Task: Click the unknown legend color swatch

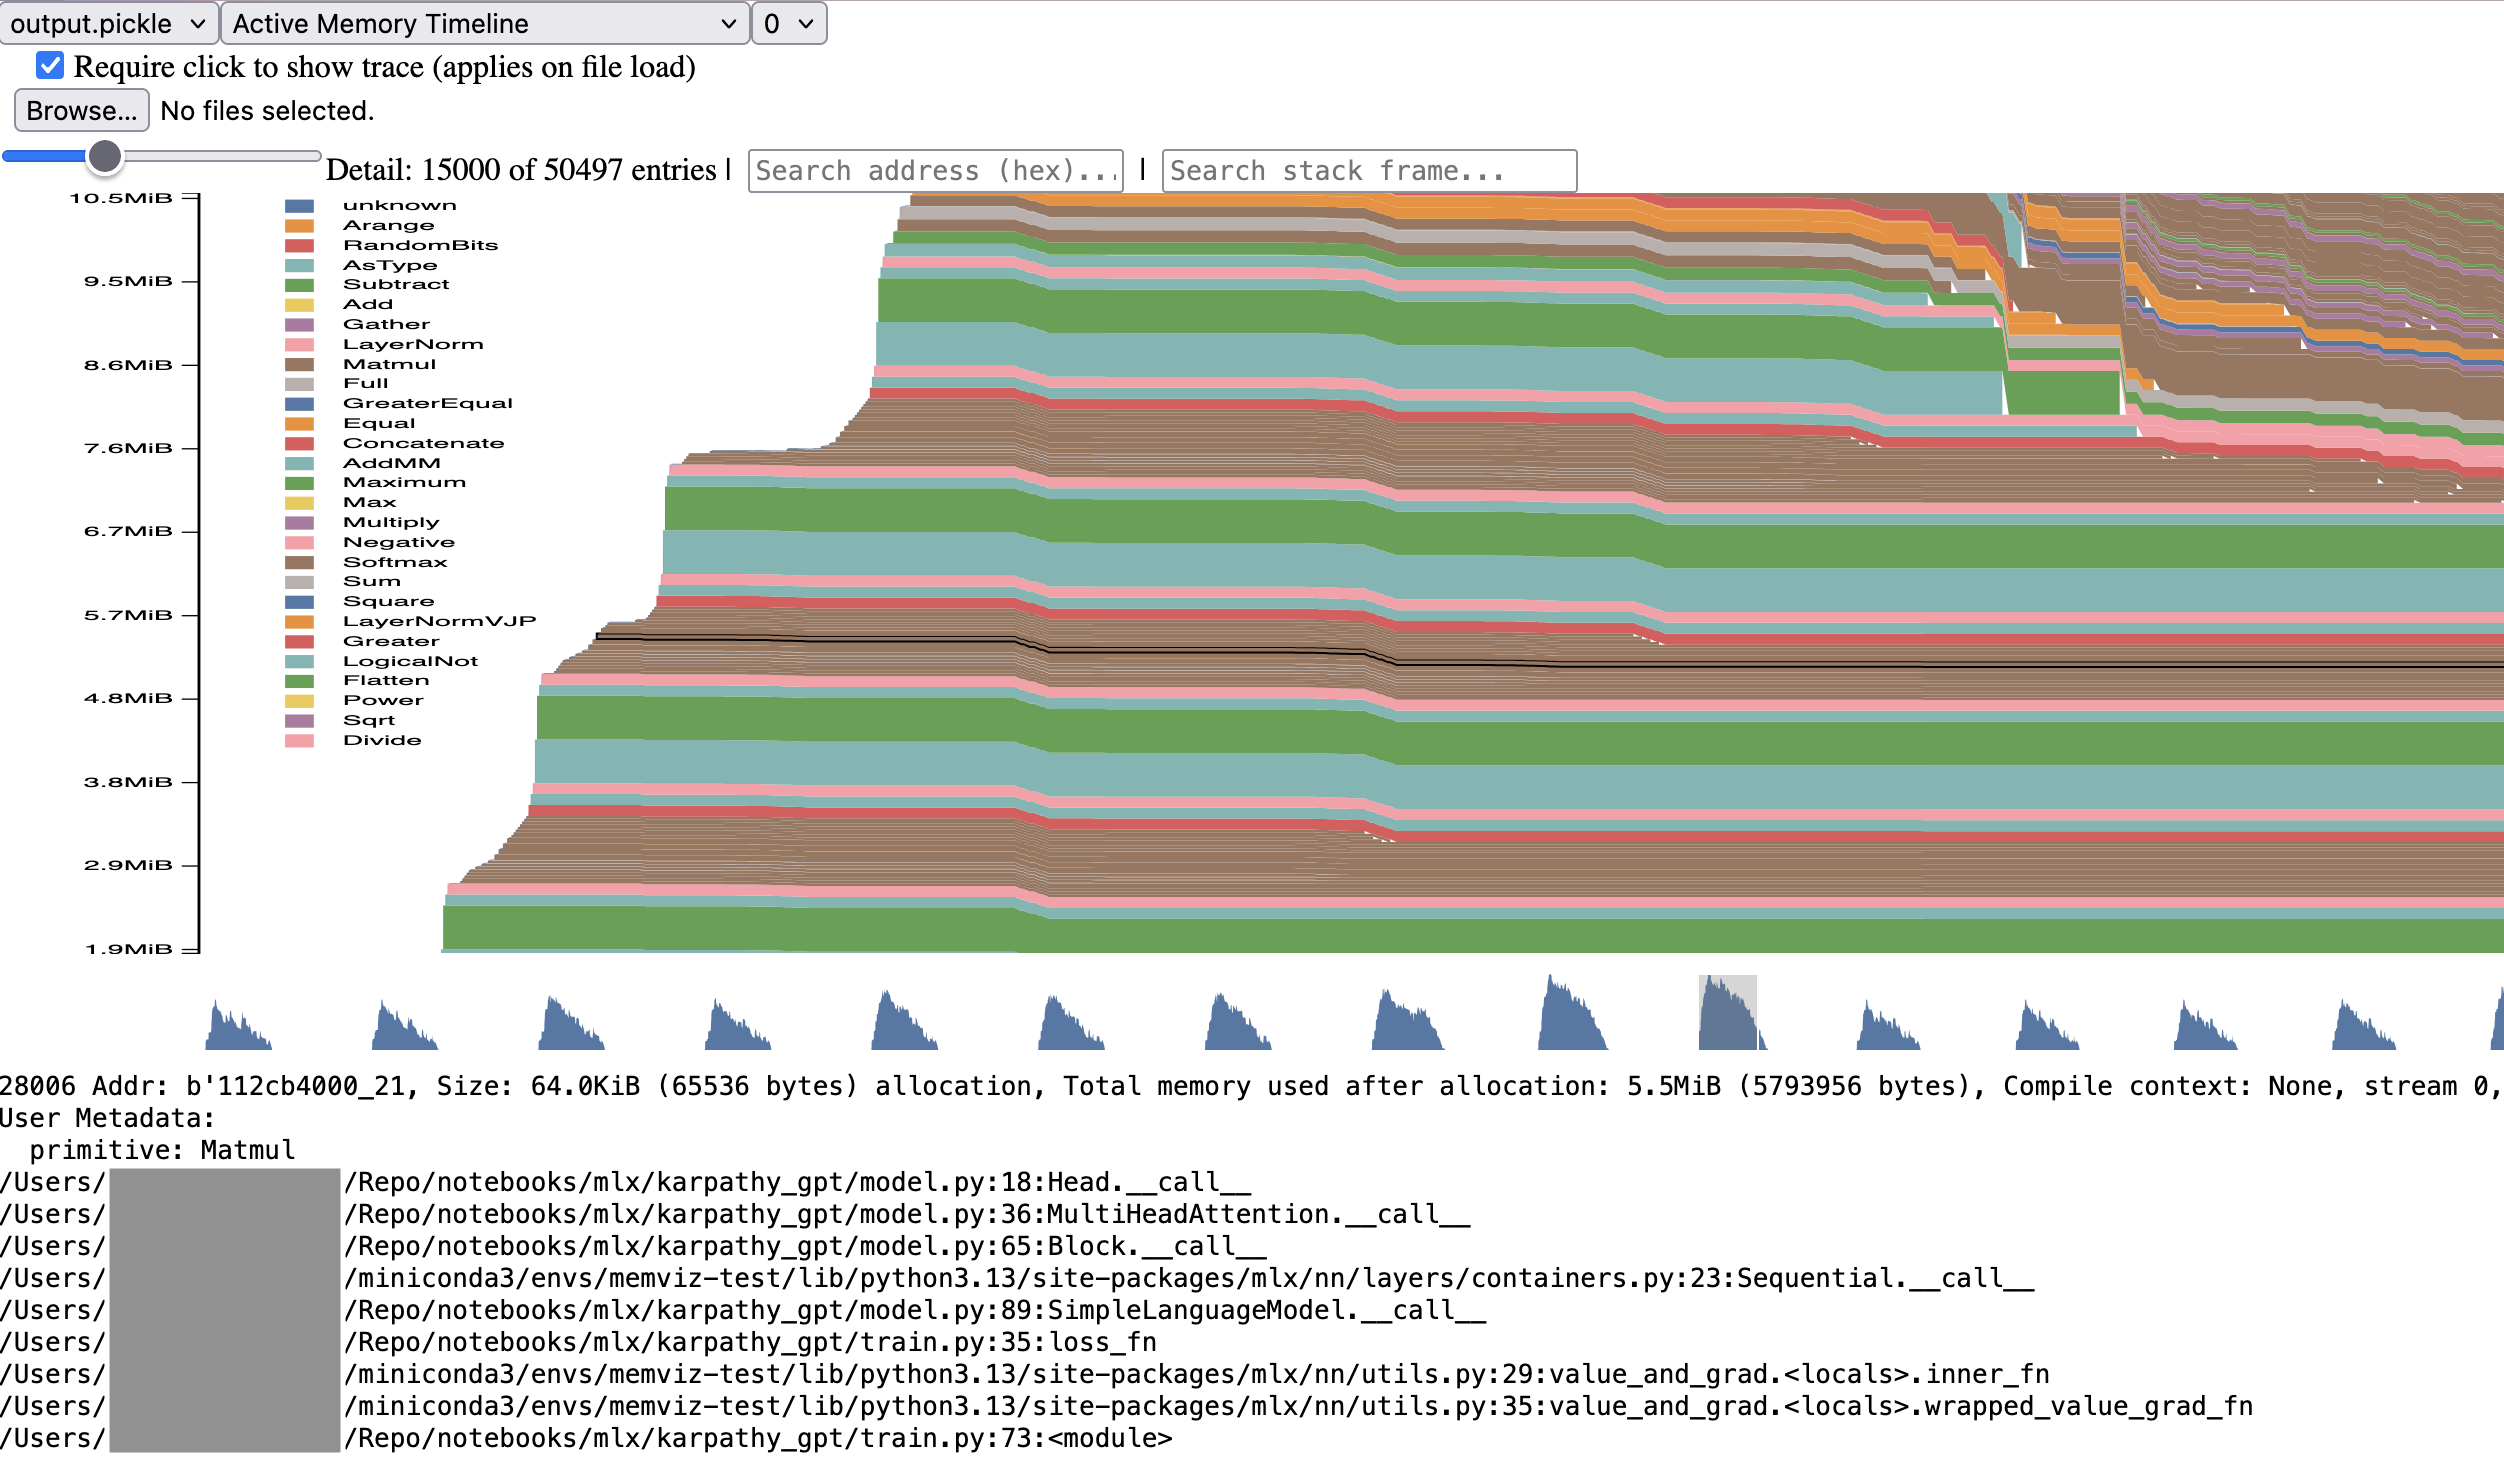Action: pos(300,206)
